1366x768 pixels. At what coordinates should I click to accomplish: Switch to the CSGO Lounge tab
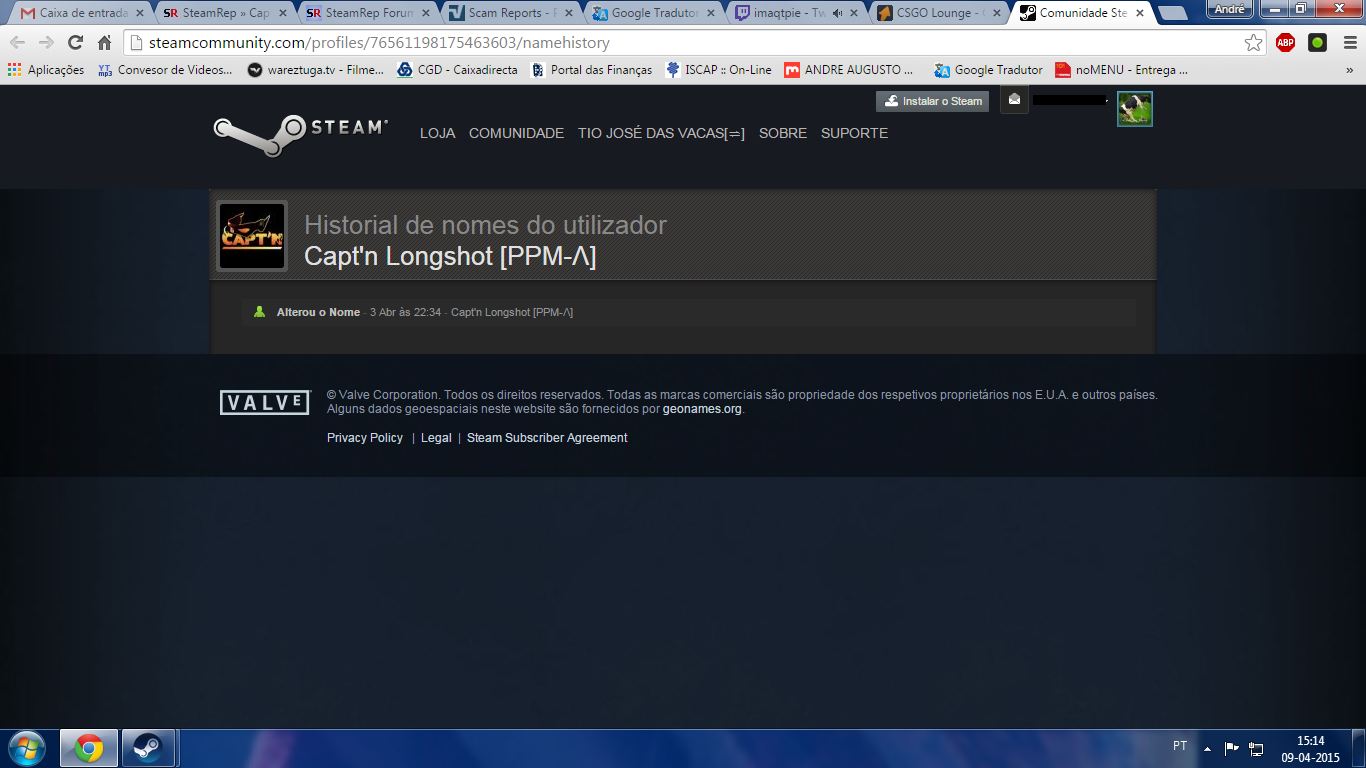[935, 13]
